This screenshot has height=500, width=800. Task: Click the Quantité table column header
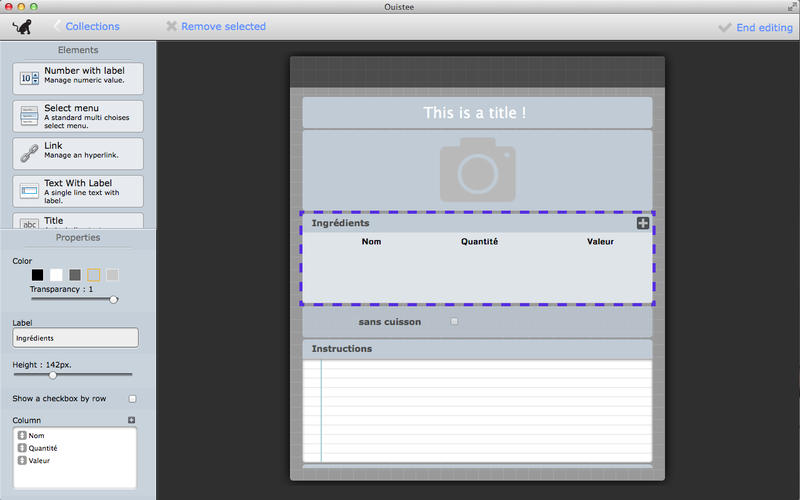point(479,241)
